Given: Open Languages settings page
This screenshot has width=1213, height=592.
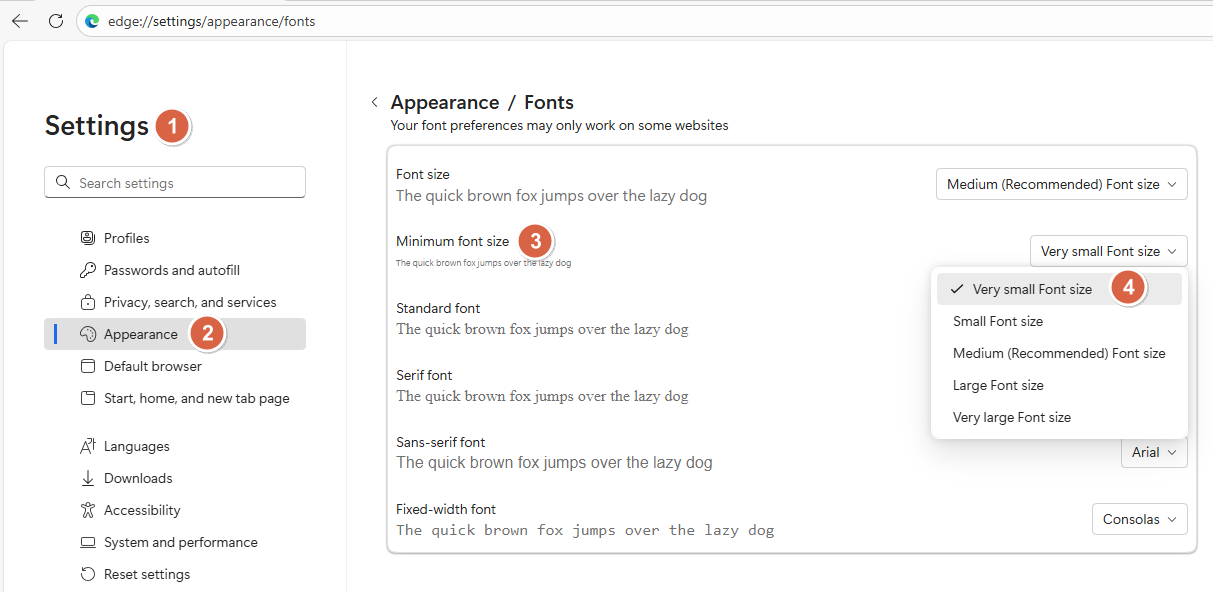Looking at the screenshot, I should point(136,446).
